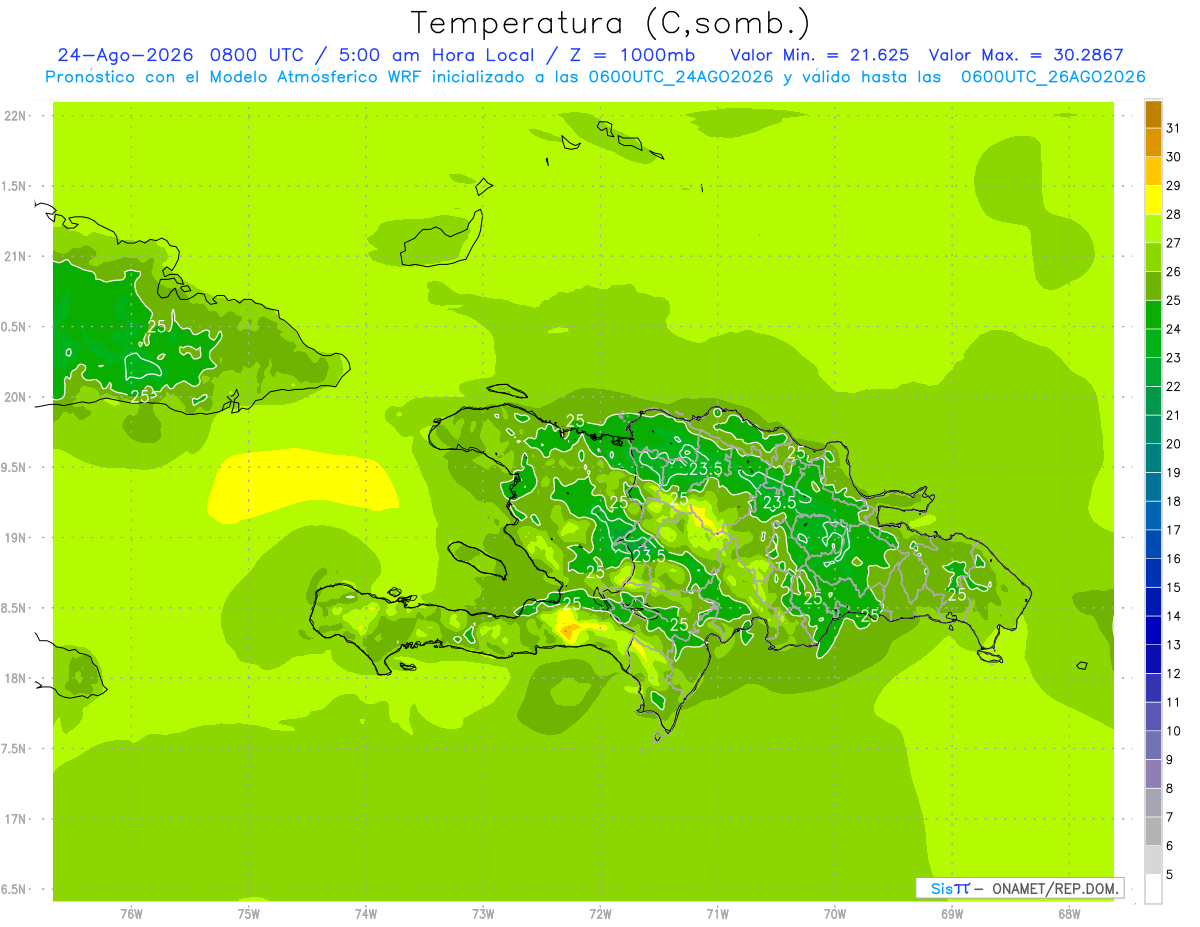Click the 68W longitude axis label

tap(1069, 914)
